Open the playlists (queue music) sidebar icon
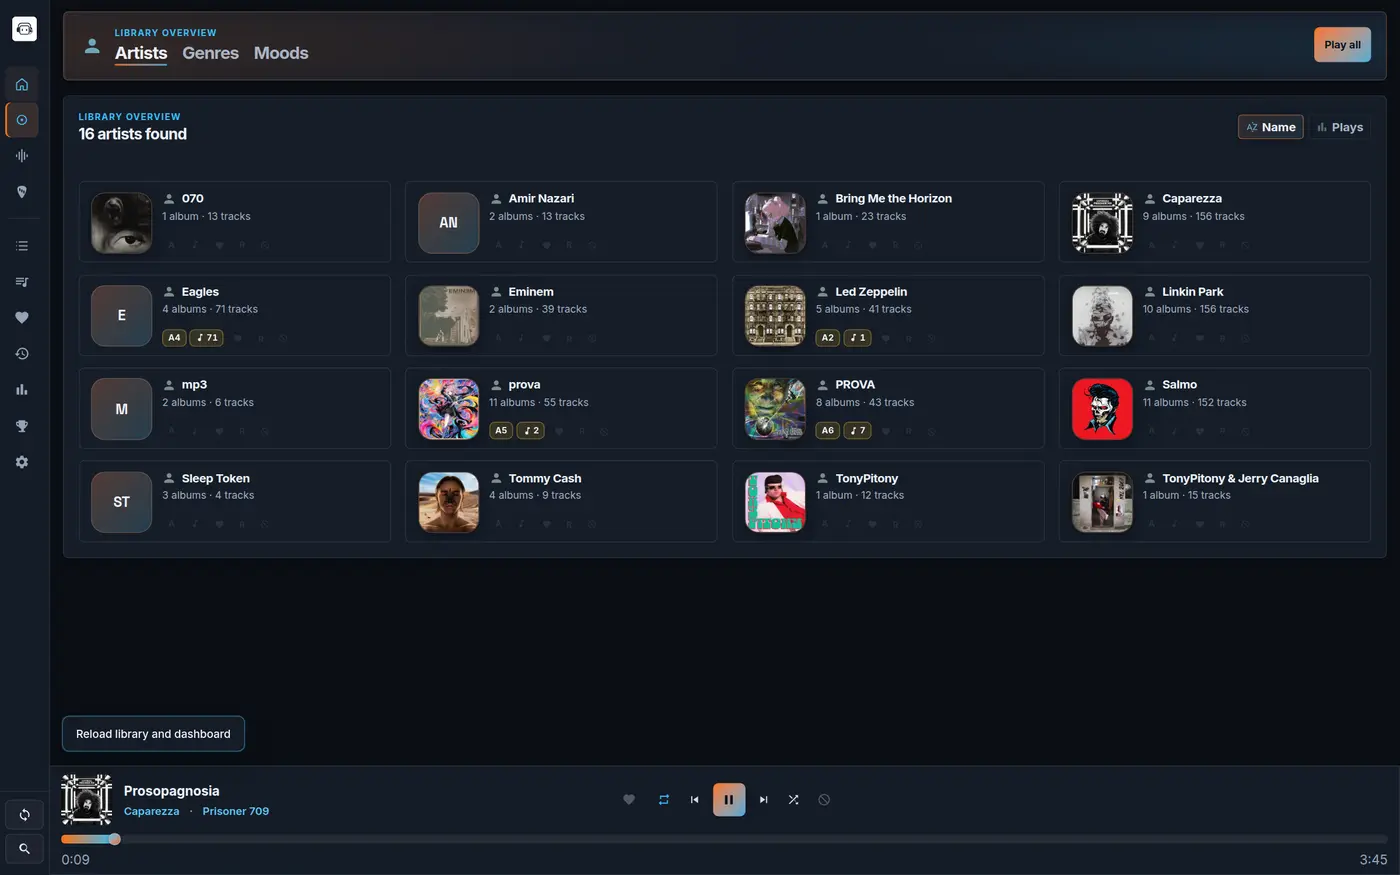 22,282
